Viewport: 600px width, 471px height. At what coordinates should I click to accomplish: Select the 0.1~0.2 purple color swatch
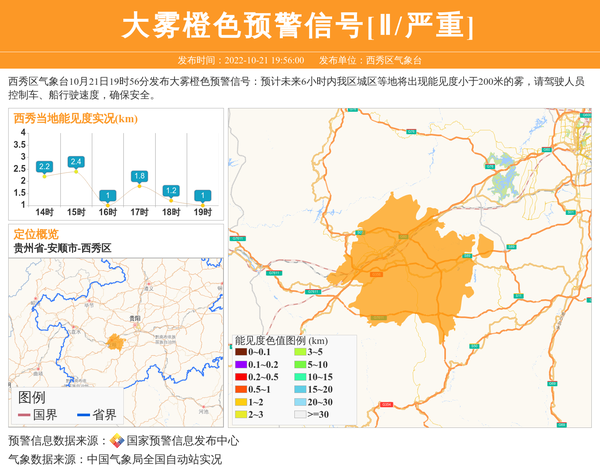tap(241, 364)
